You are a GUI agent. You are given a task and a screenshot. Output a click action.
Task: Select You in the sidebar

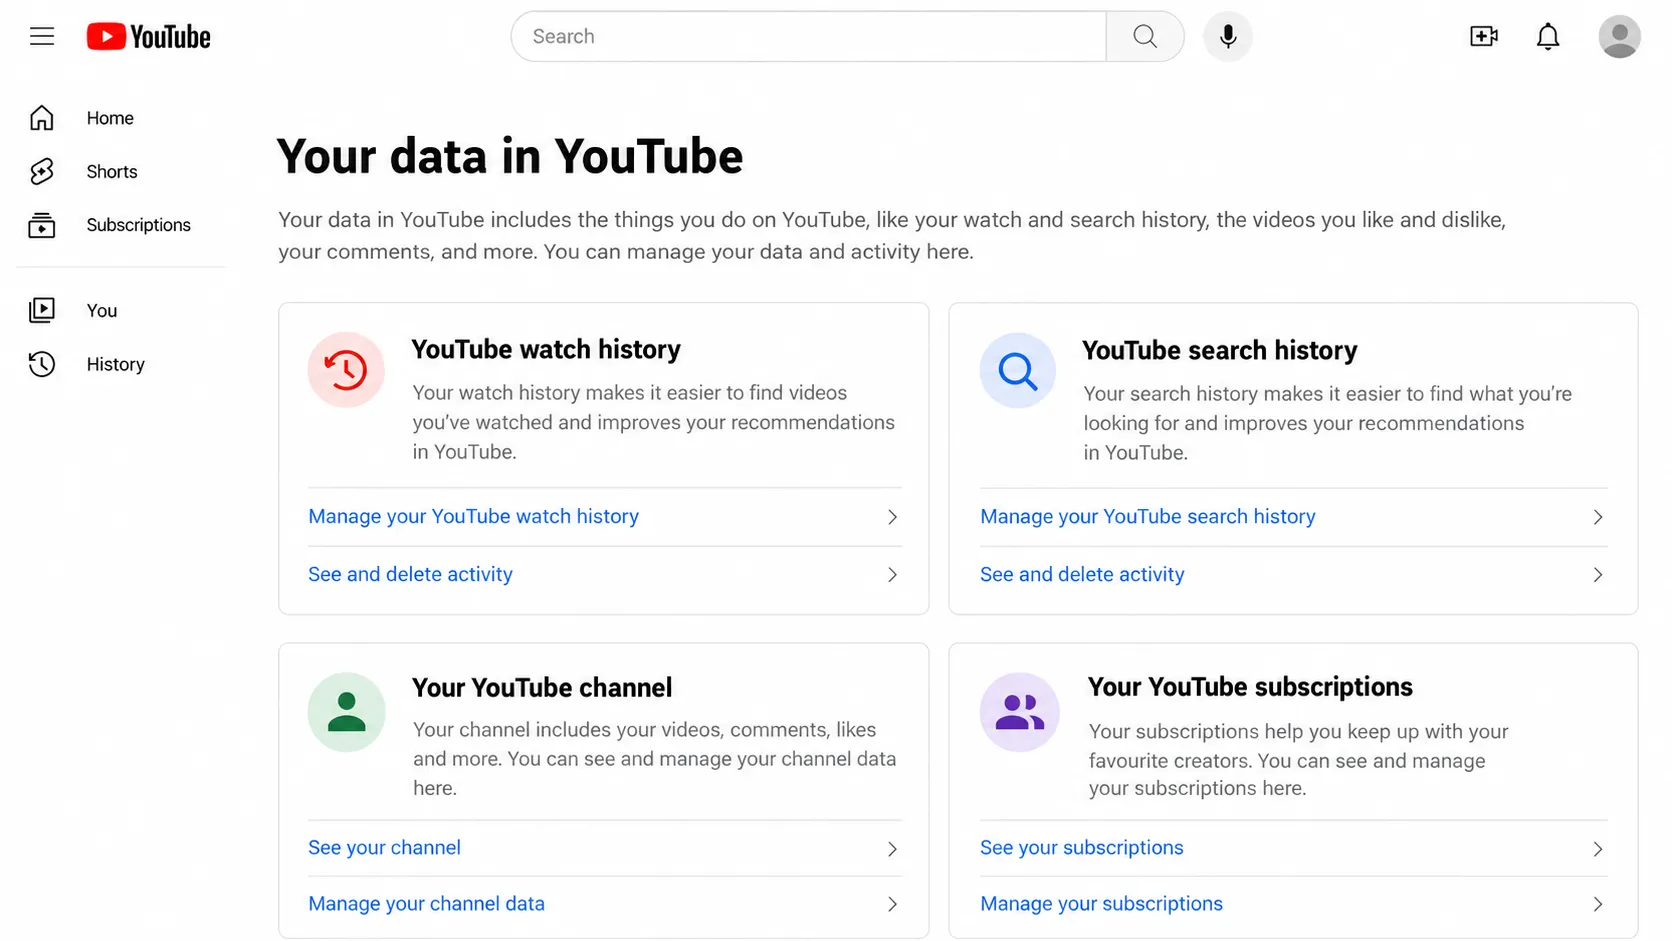[x=102, y=310]
